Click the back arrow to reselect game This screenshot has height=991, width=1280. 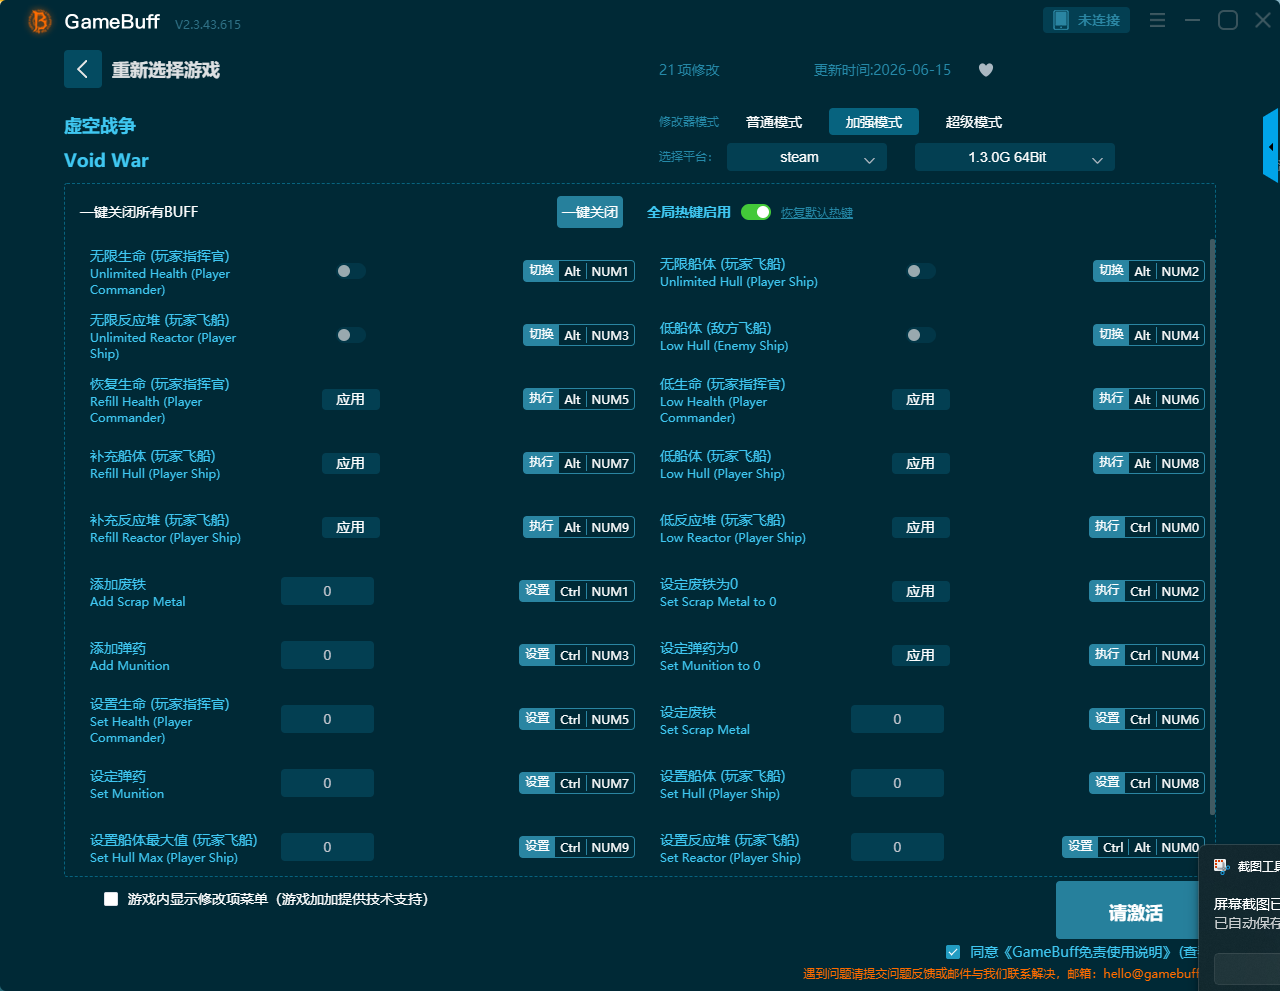(x=83, y=69)
